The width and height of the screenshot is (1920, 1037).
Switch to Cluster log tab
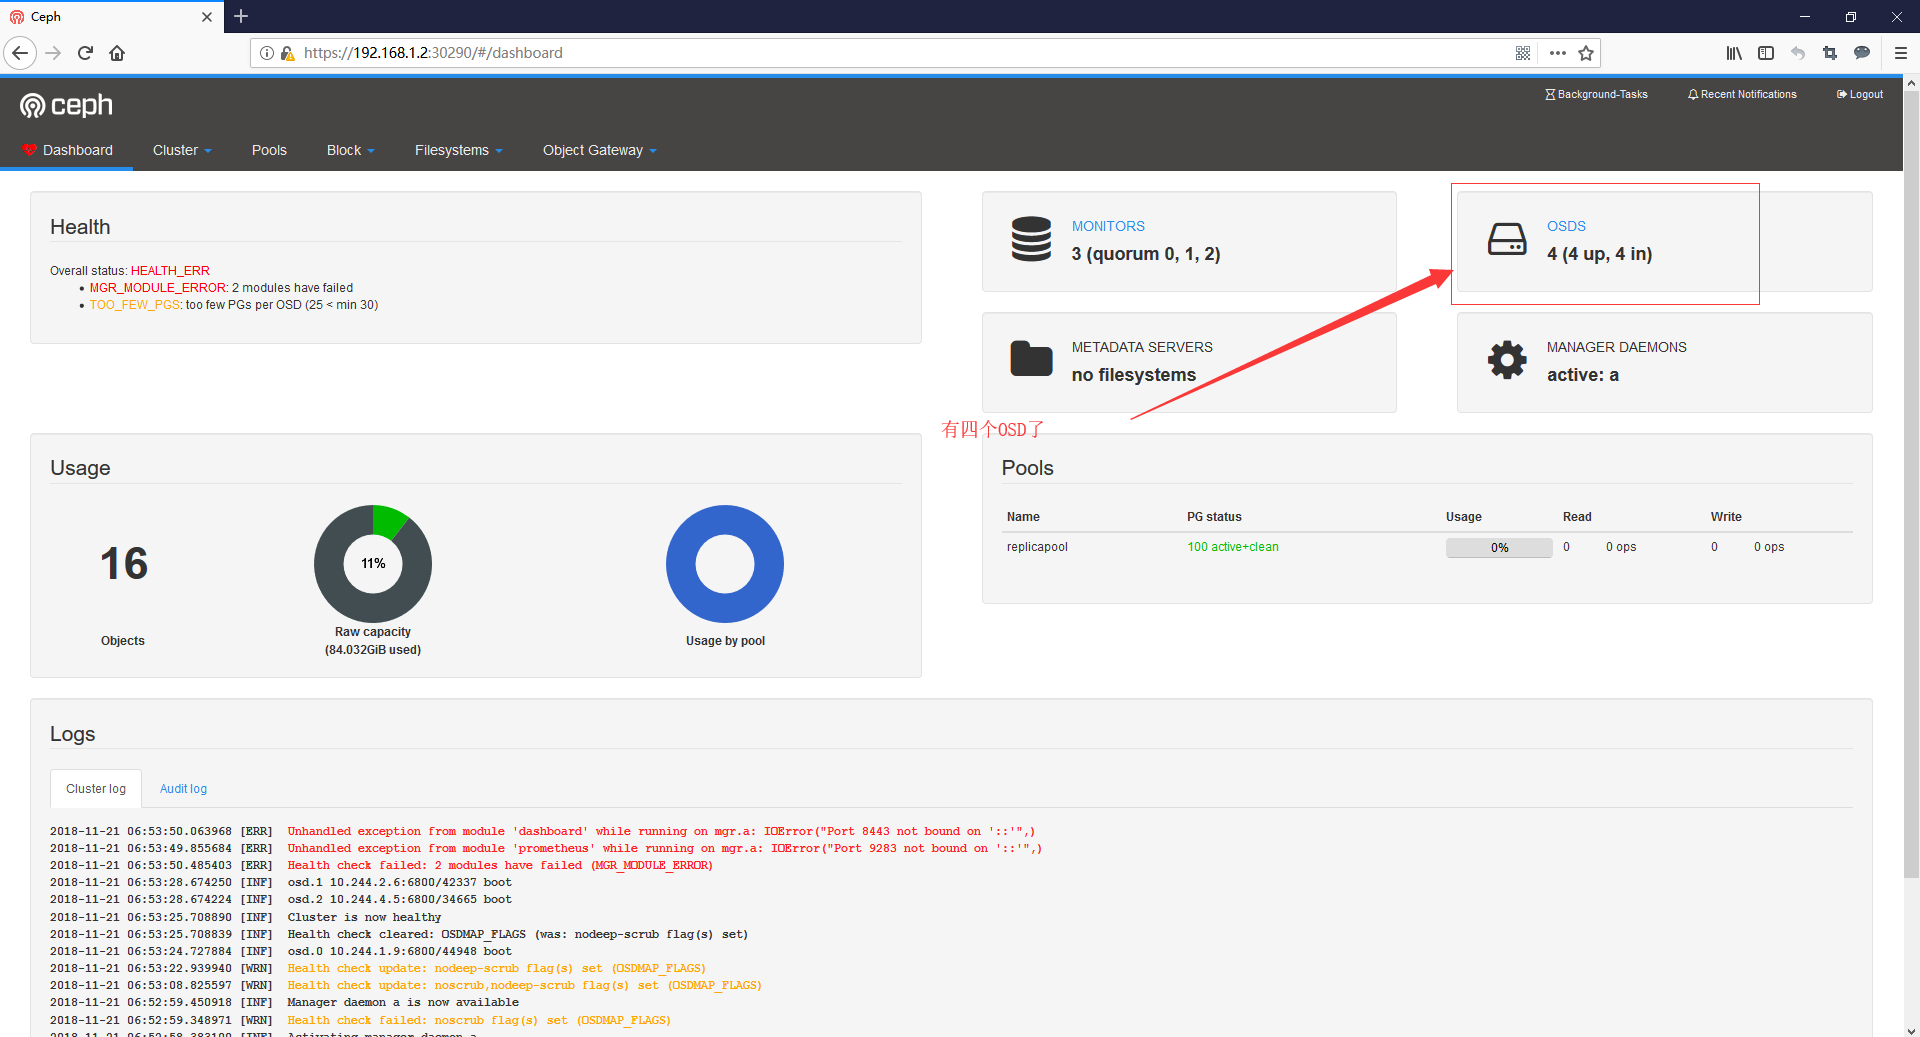coord(96,789)
